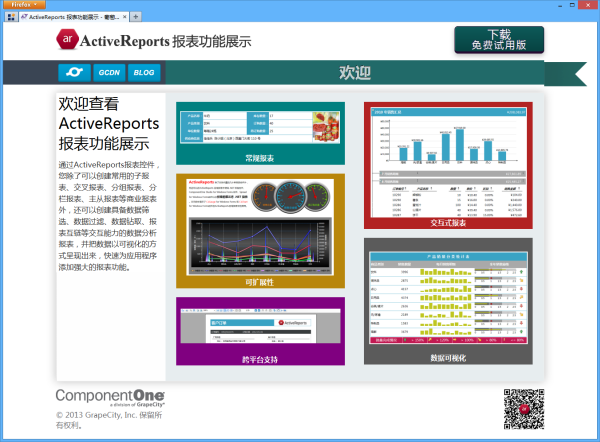Click the ActiveReports 报表功能展示 header title
The height and width of the screenshot is (442, 600).
point(166,41)
